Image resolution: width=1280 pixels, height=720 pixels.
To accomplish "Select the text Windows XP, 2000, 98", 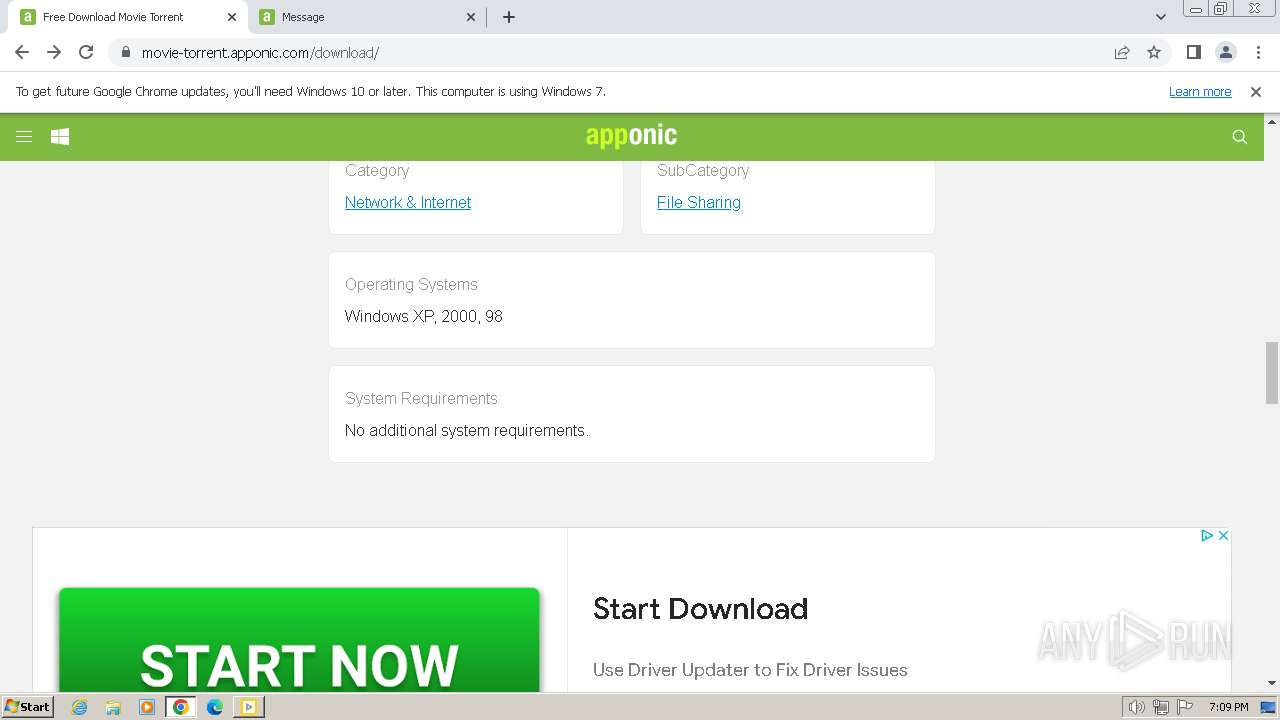I will (424, 316).
